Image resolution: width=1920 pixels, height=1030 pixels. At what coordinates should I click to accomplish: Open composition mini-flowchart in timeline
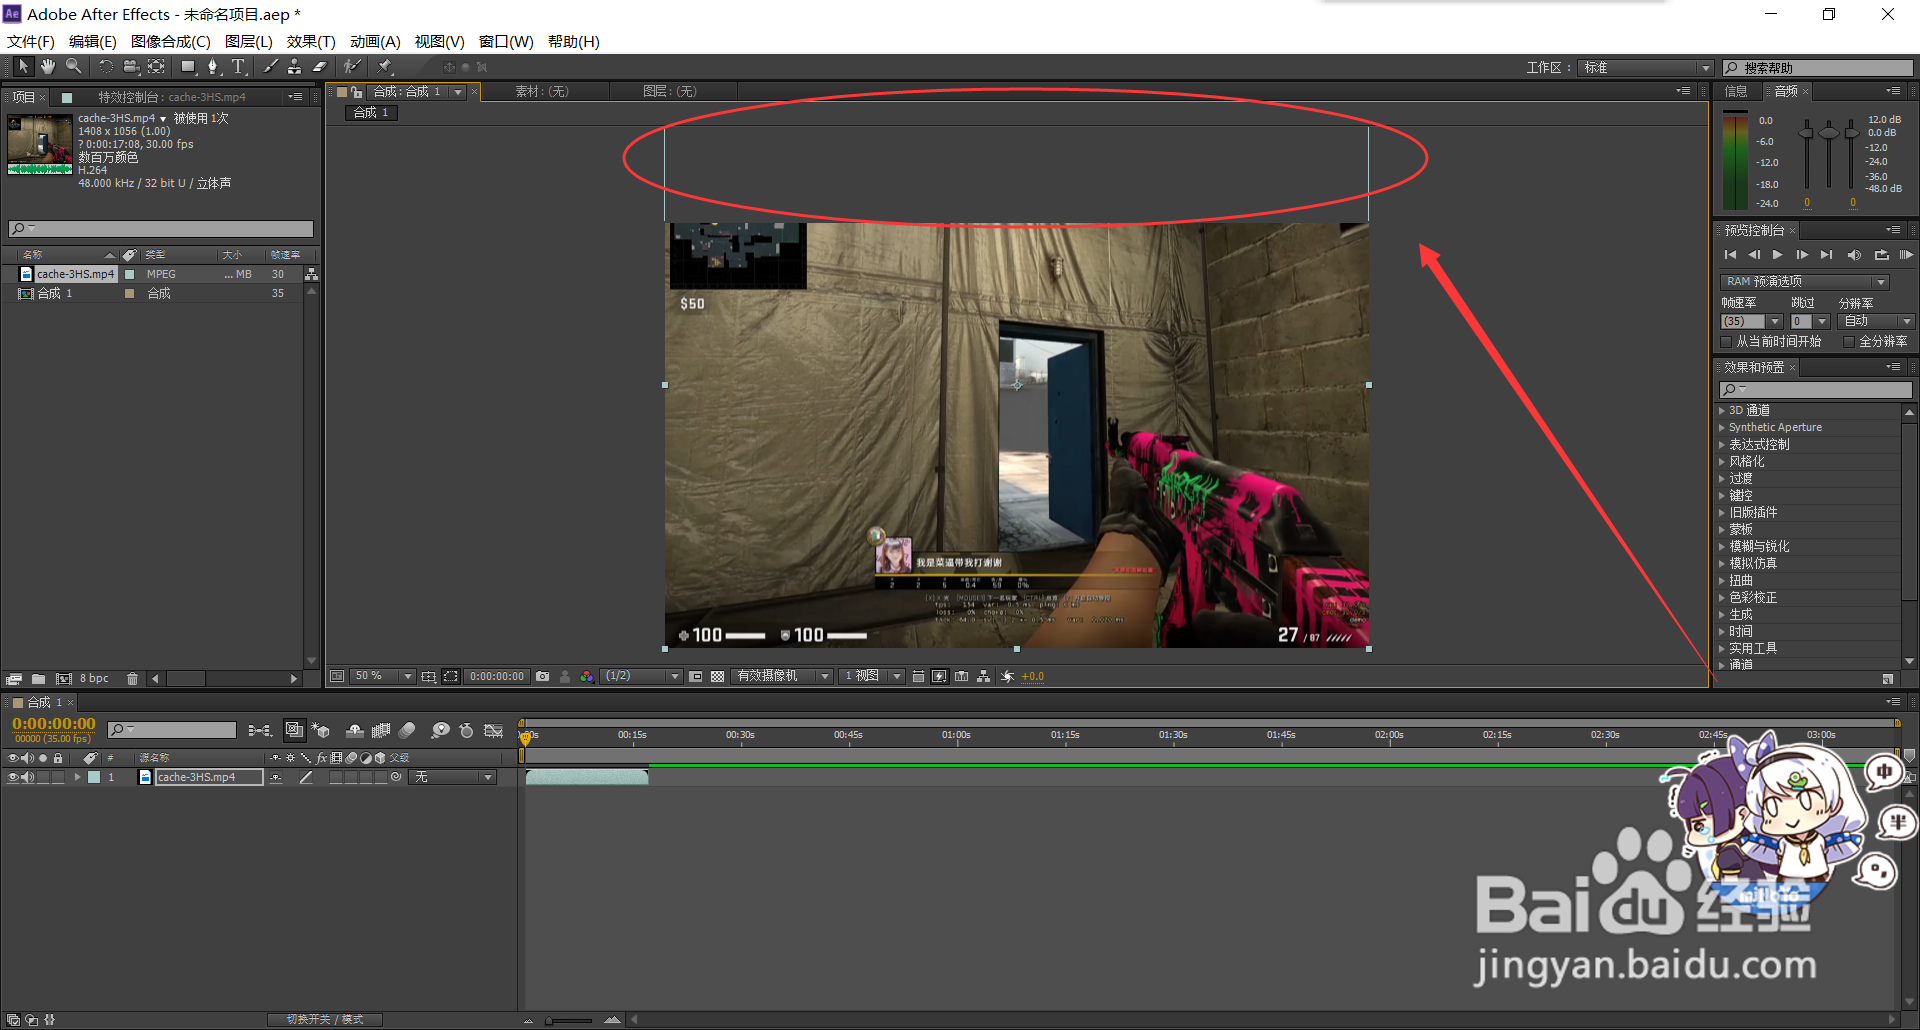(260, 731)
